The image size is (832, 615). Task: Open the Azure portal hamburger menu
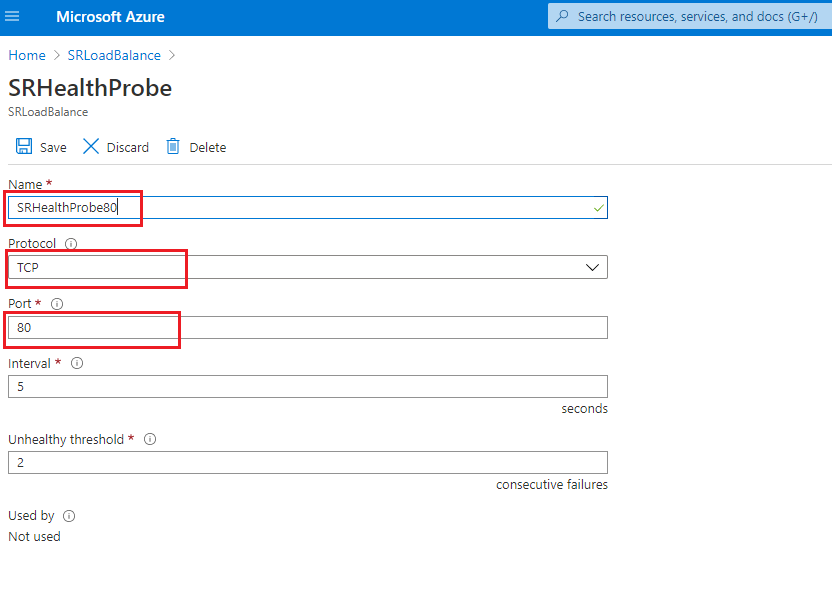click(13, 17)
